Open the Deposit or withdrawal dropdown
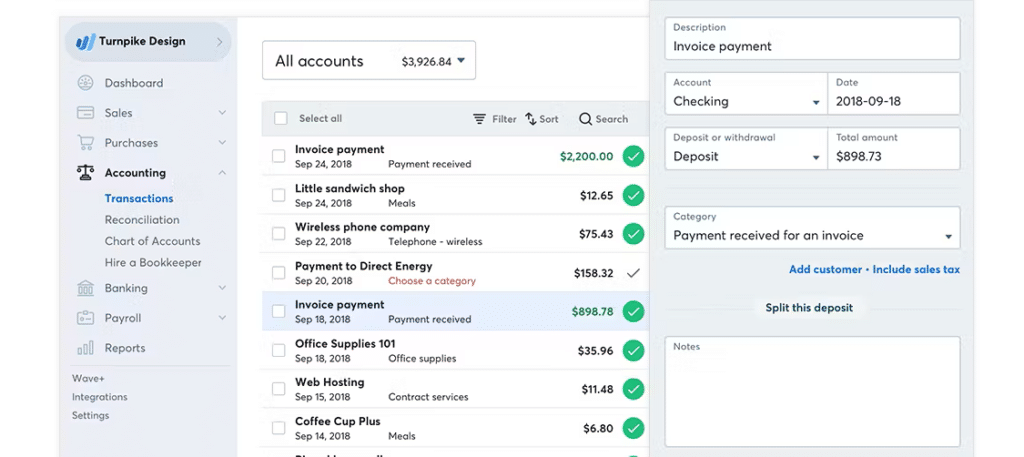The height and width of the screenshot is (457, 1024). click(746, 148)
